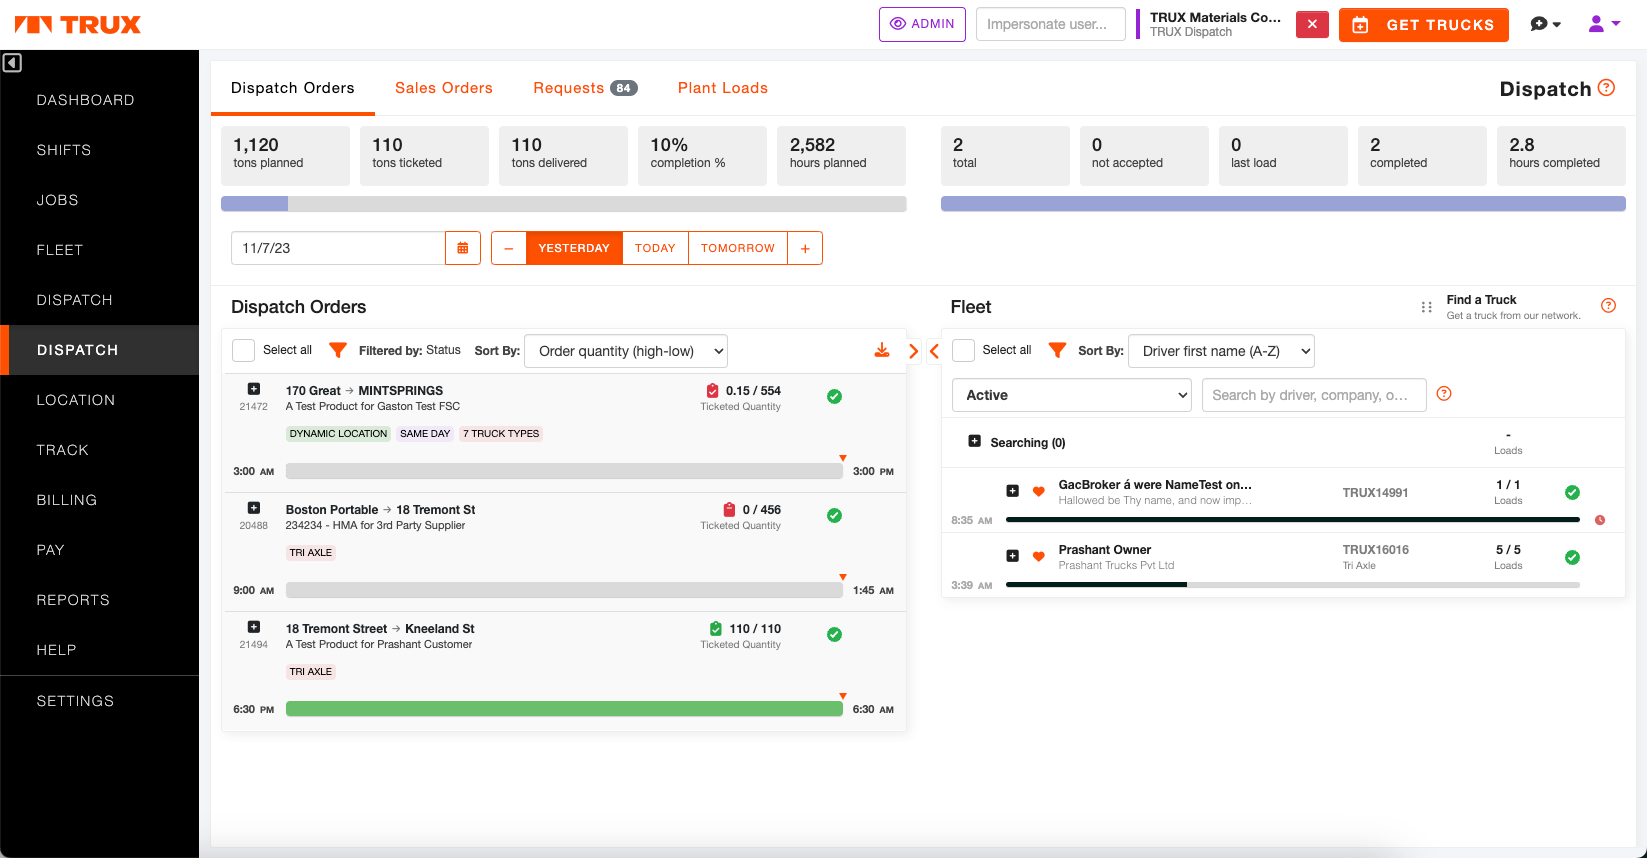Open the Order quantity sort dropdown

tap(626, 351)
